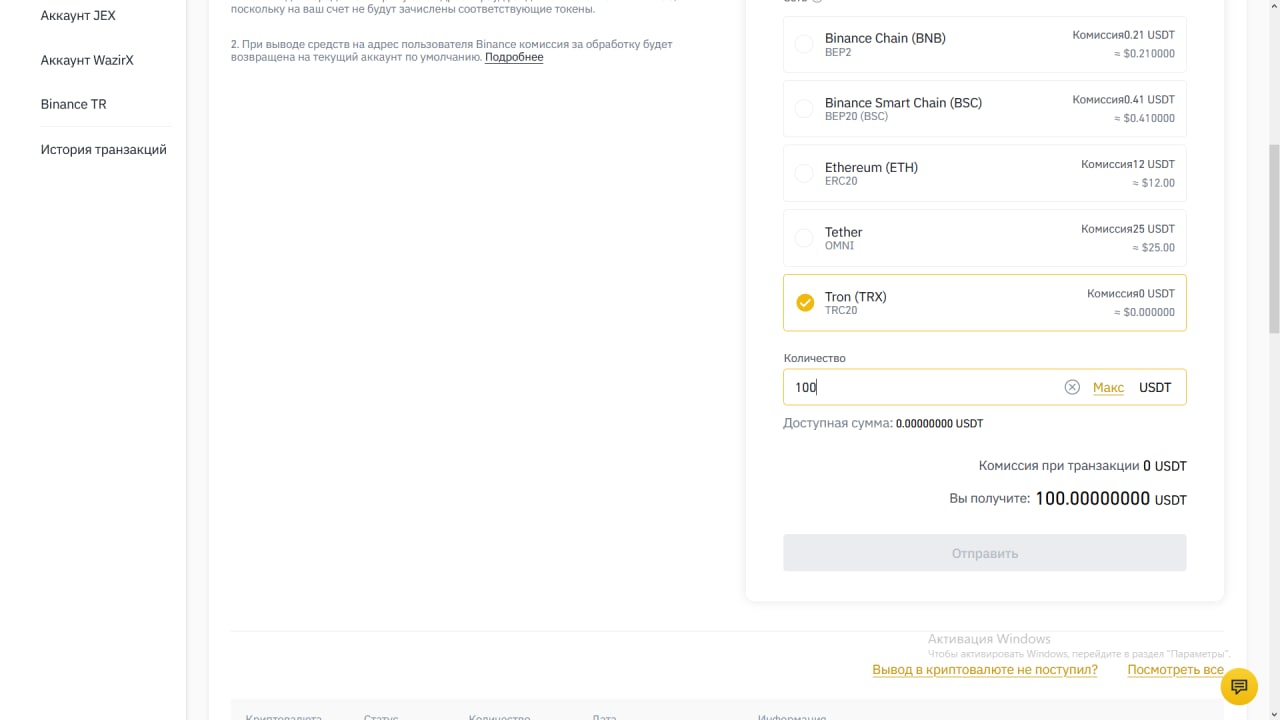Click the ≈ $12.00 fee value
The width and height of the screenshot is (1280, 720).
1153,183
